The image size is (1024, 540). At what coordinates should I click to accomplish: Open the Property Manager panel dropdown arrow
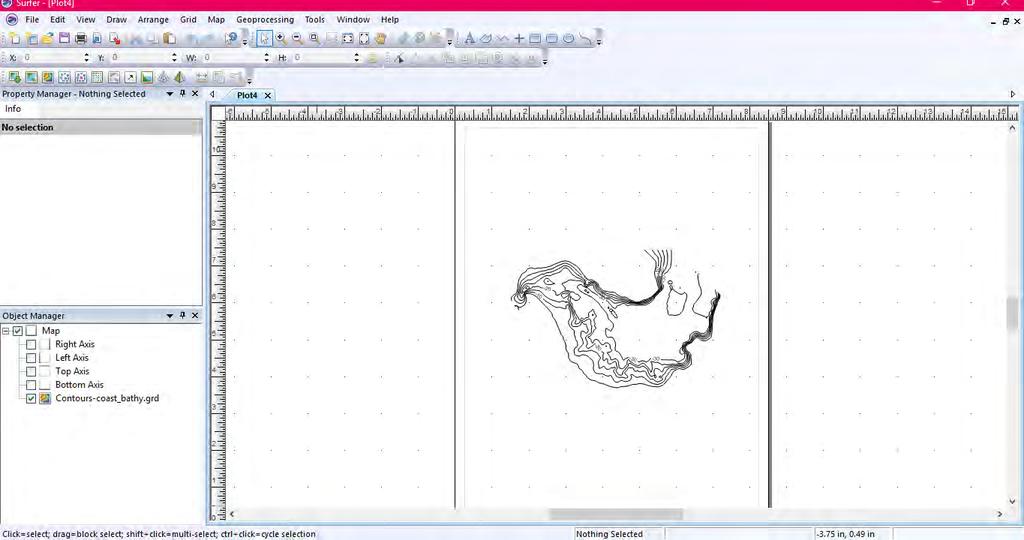[x=170, y=94]
